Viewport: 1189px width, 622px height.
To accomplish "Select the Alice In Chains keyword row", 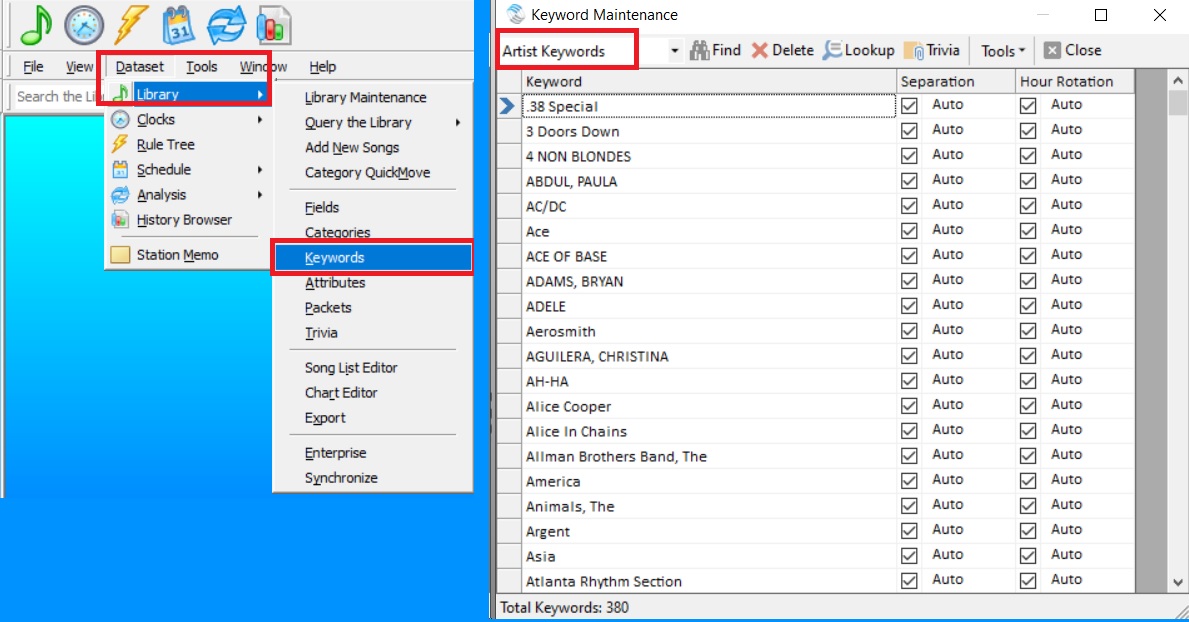I will point(708,432).
